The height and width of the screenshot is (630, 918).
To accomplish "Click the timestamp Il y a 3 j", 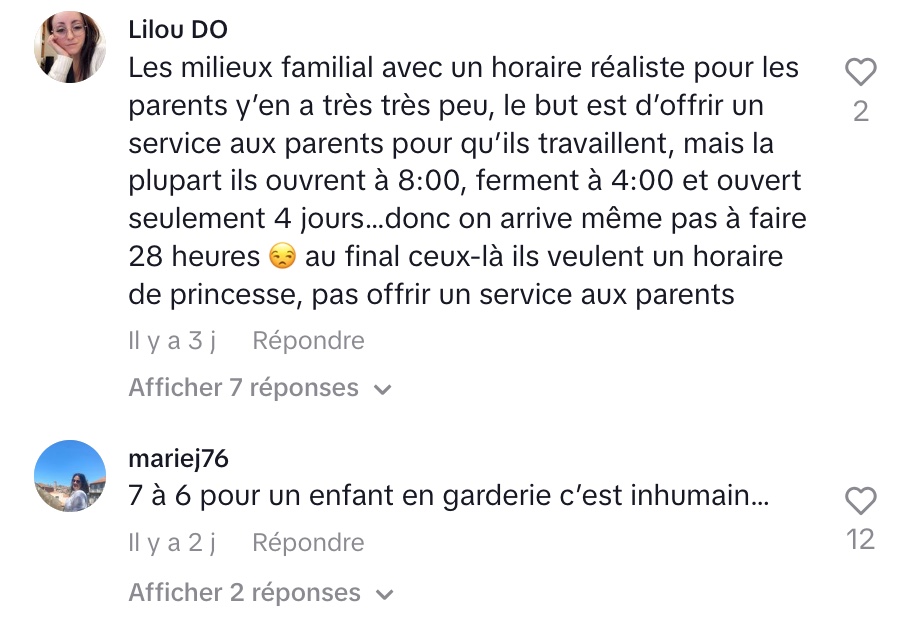I will coord(172,341).
